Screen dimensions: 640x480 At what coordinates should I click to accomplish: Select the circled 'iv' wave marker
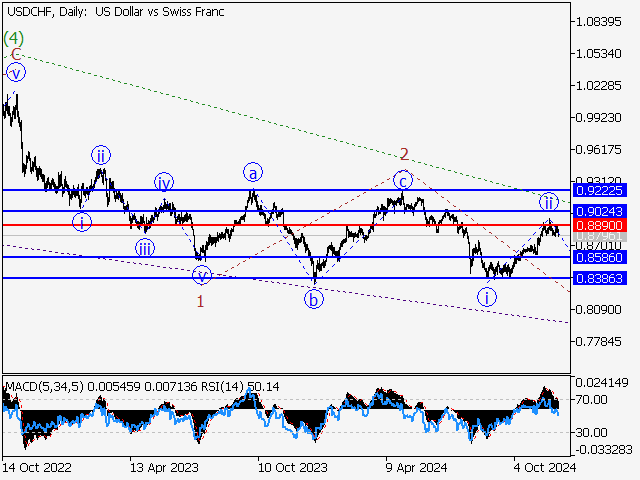(164, 182)
